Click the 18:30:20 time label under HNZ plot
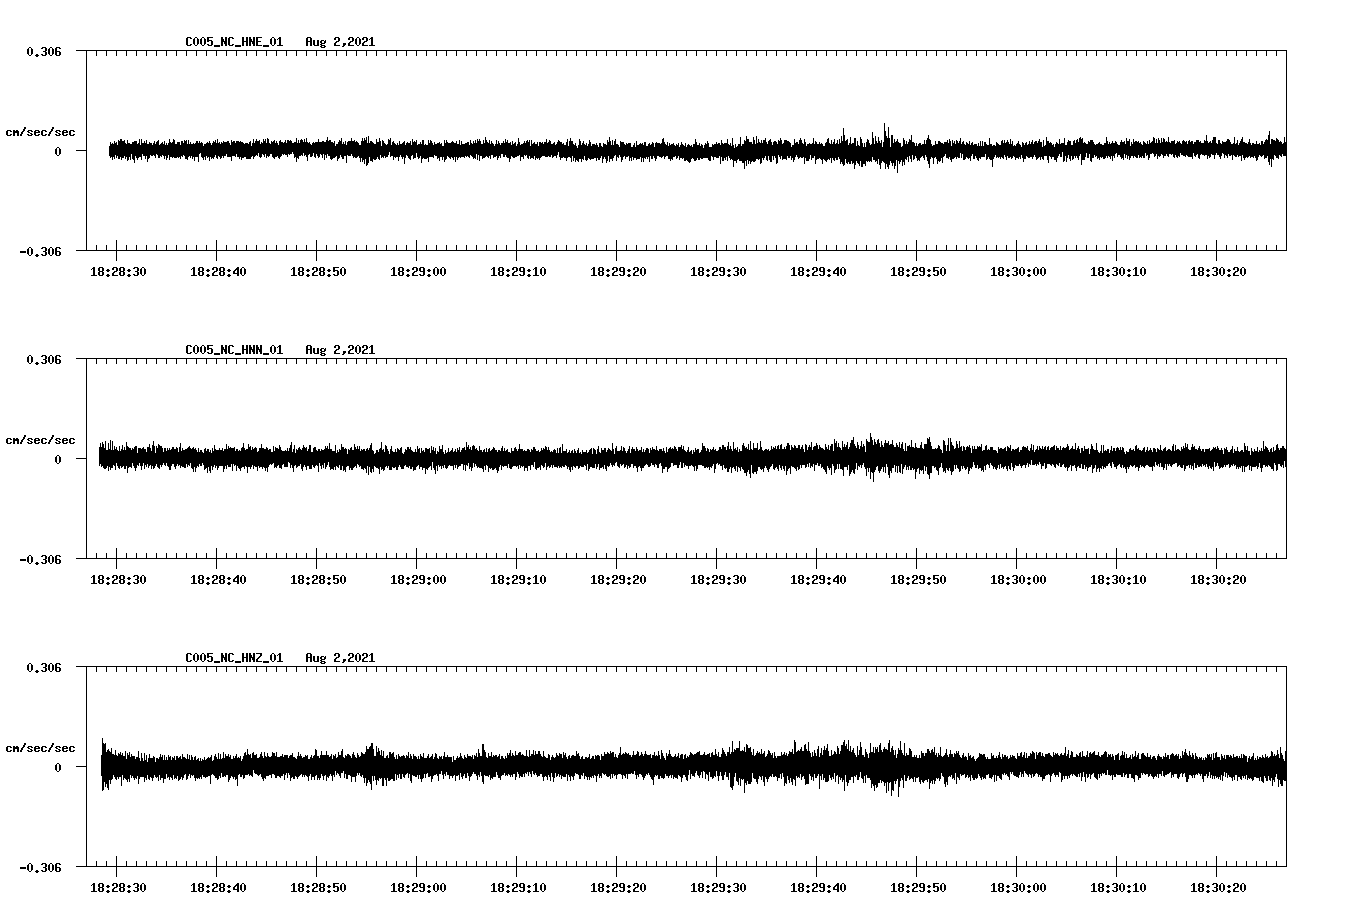 pyautogui.click(x=1218, y=887)
